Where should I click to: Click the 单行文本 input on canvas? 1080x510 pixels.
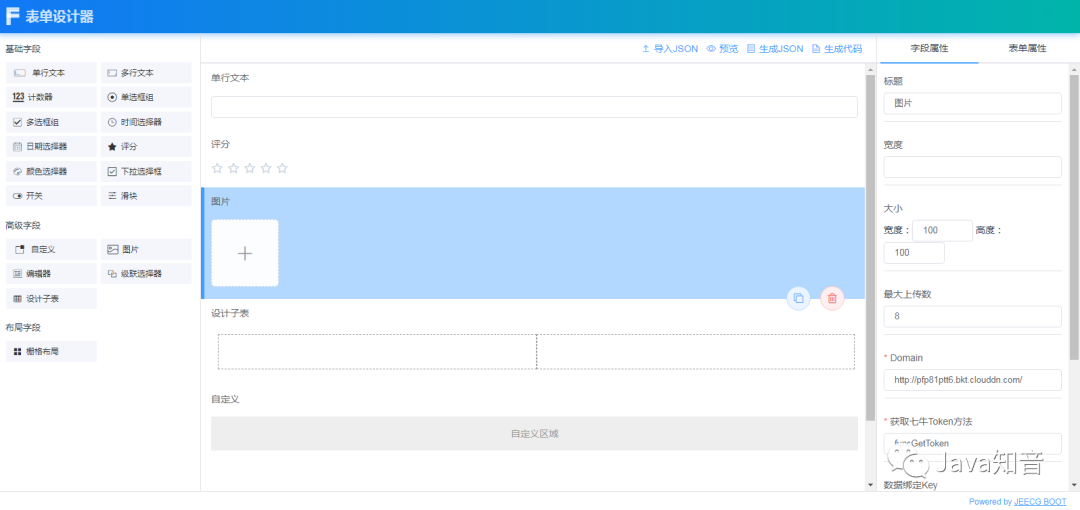click(x=534, y=107)
